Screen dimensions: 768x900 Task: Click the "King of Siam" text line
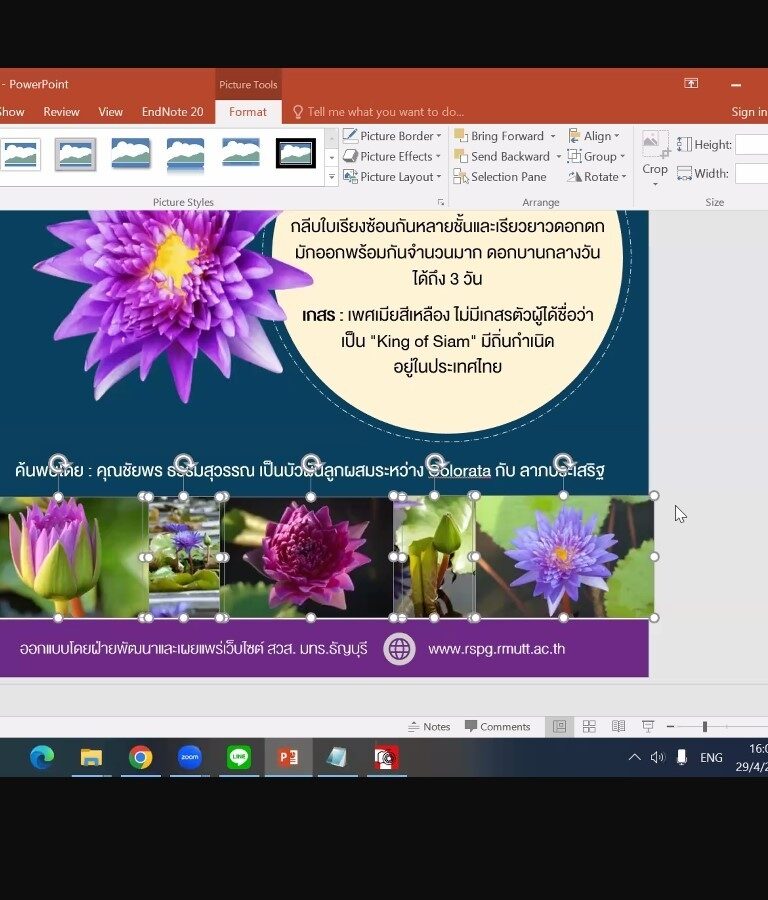[448, 342]
